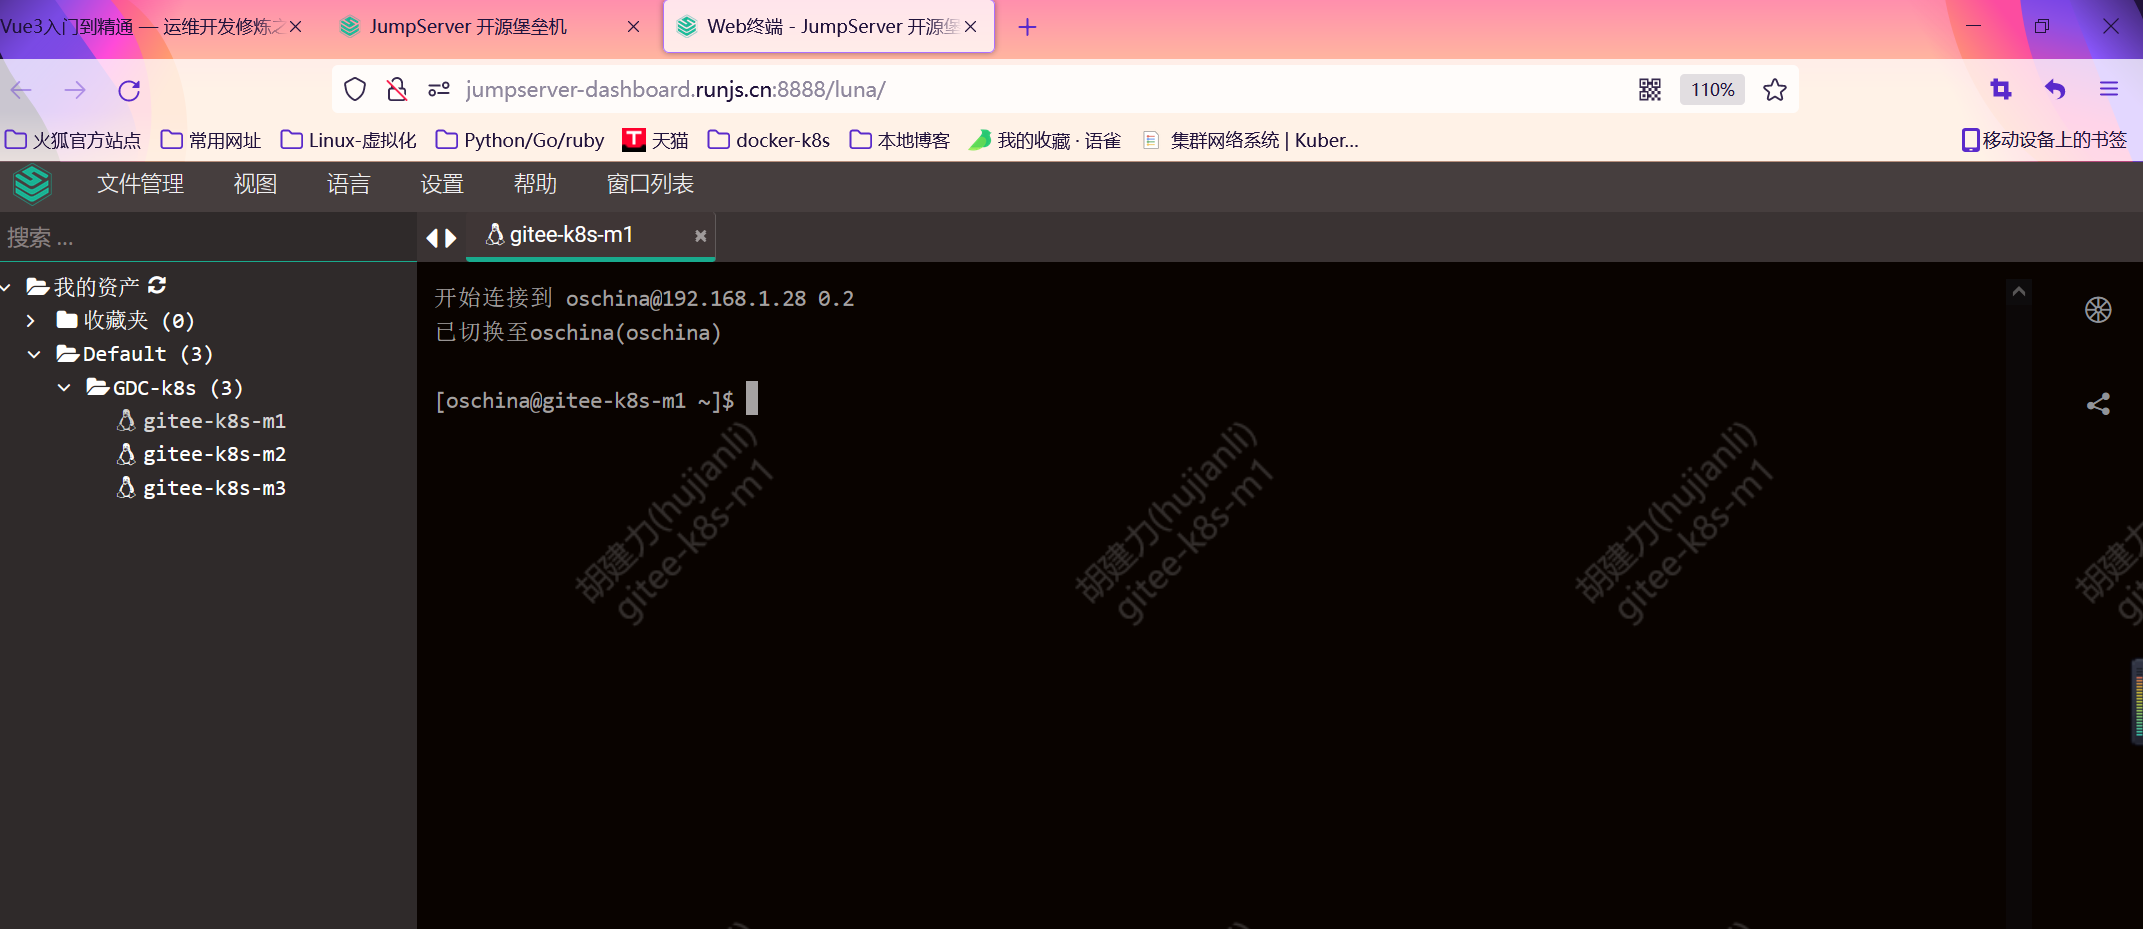Go forward with browser forward arrow
2143x929 pixels.
pyautogui.click(x=75, y=90)
